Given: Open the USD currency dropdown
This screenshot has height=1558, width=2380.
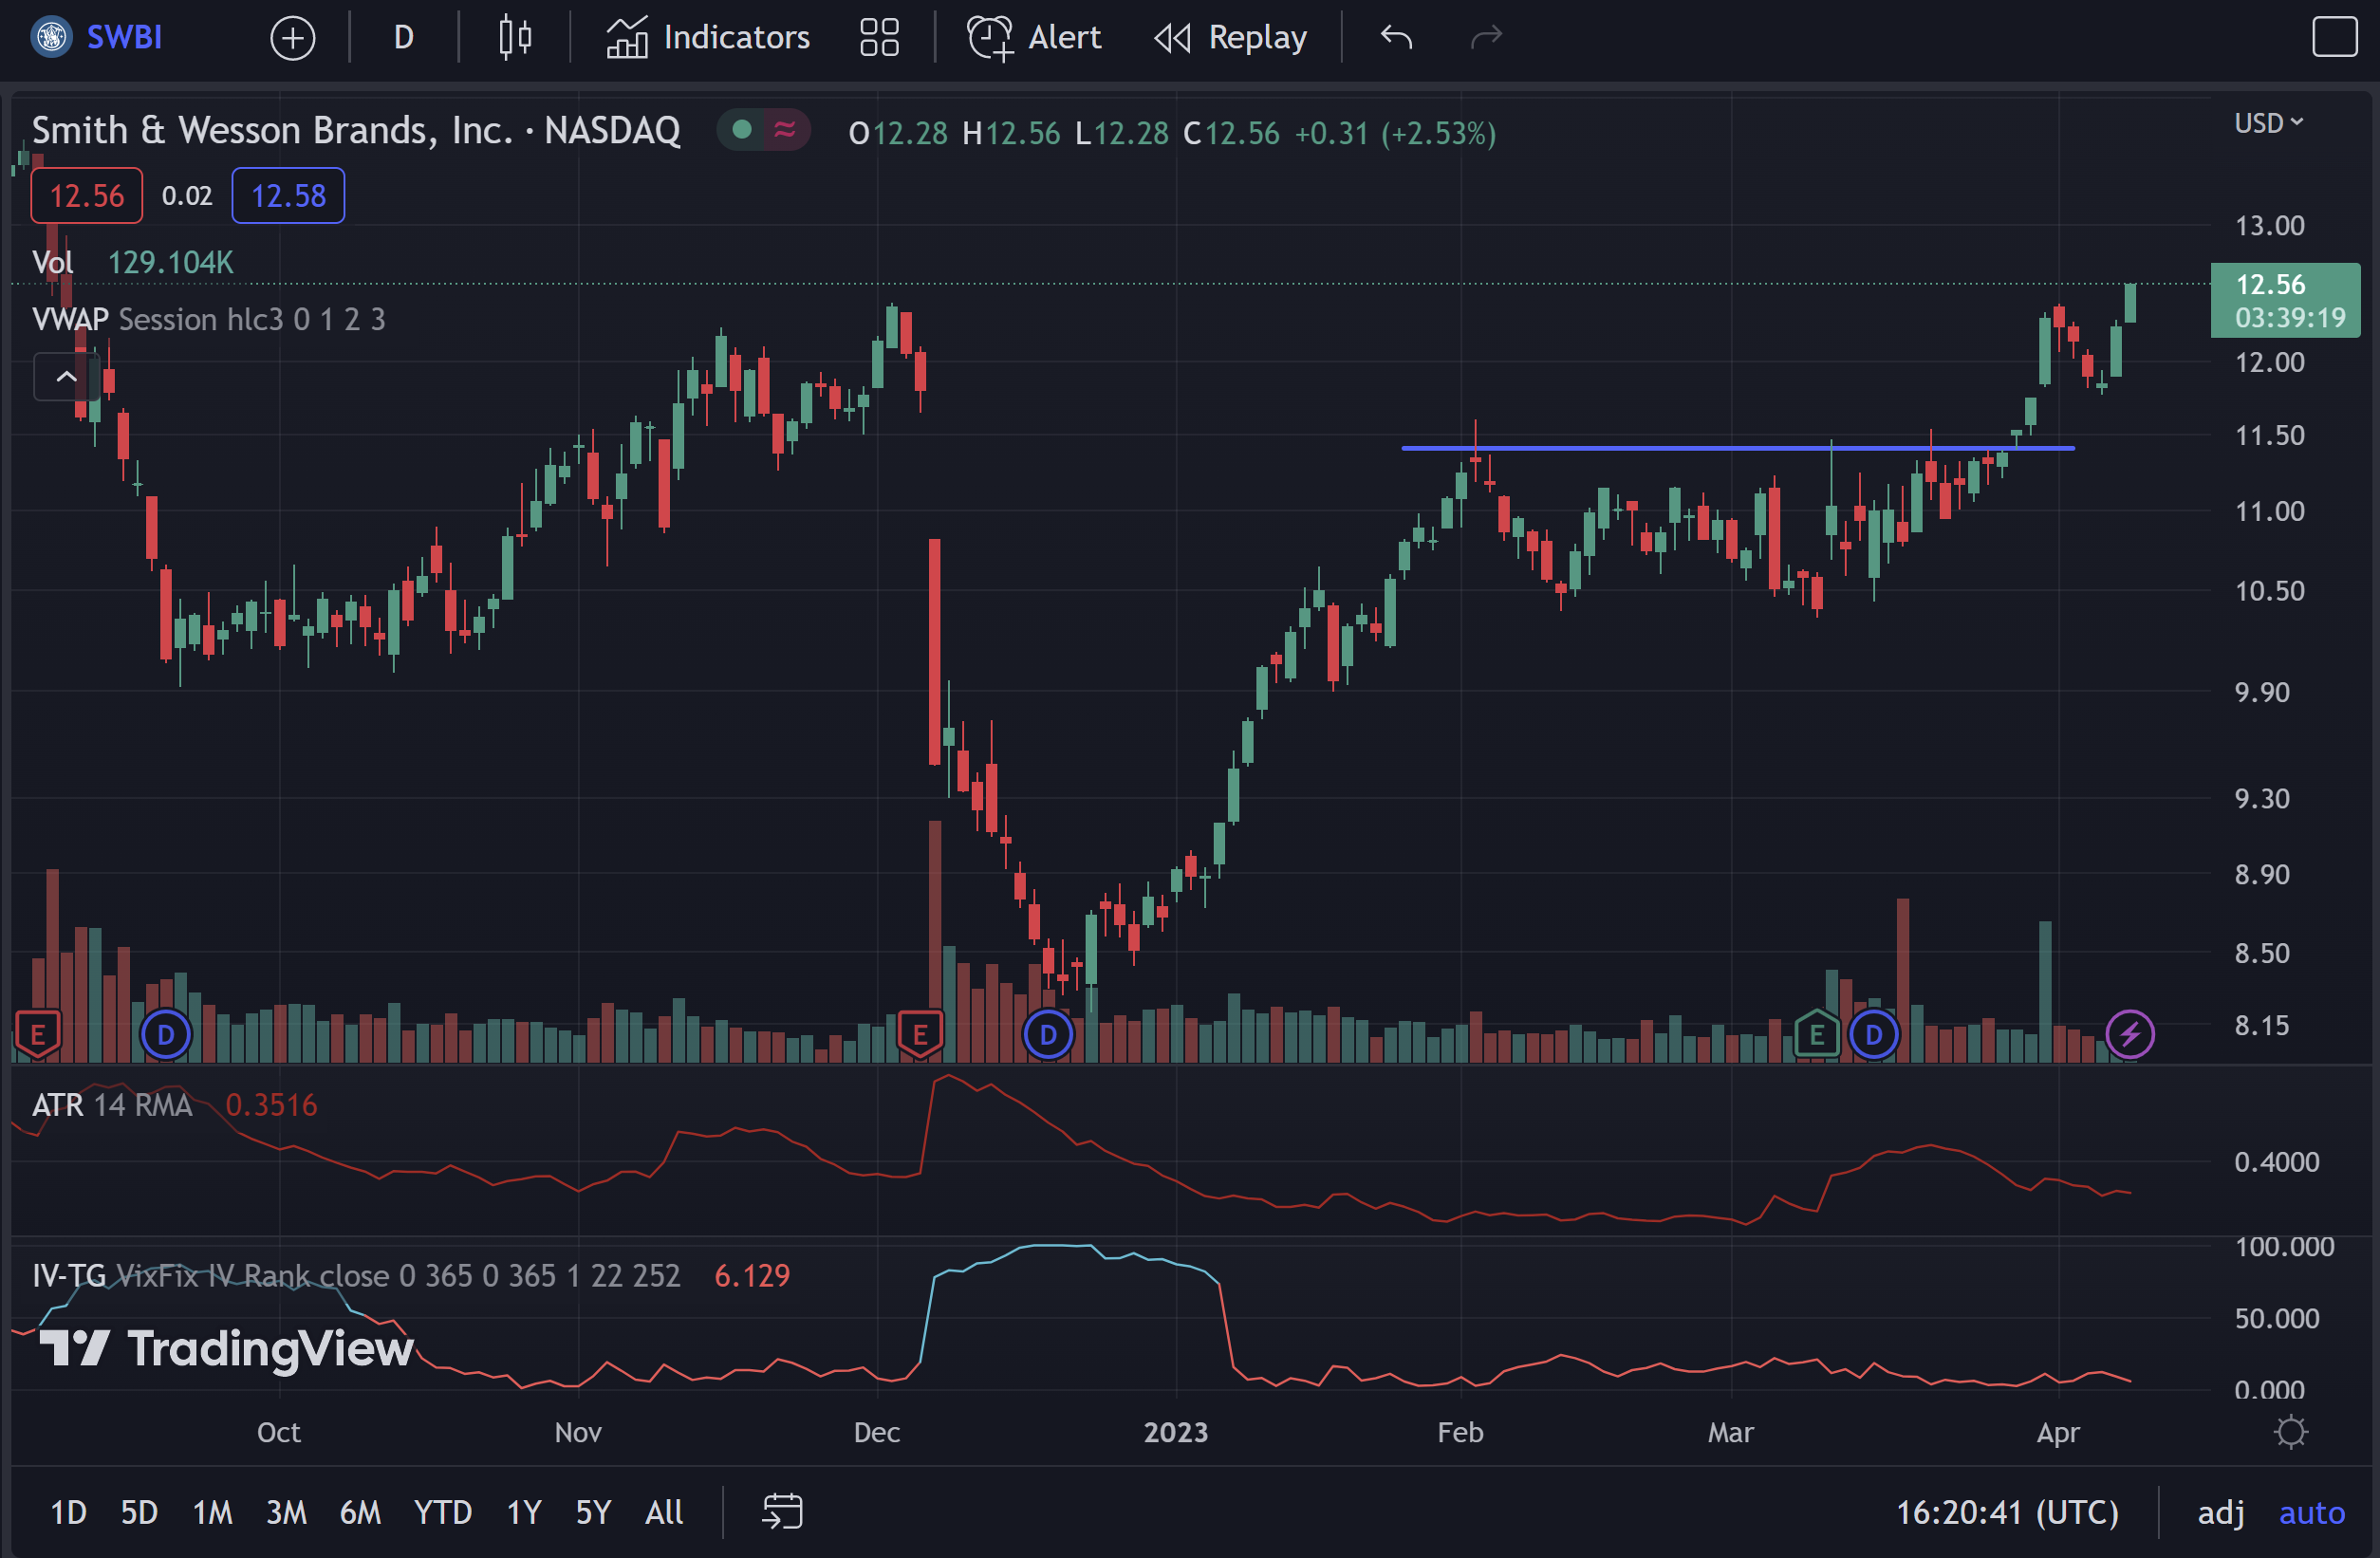Looking at the screenshot, I should pos(2268,123).
